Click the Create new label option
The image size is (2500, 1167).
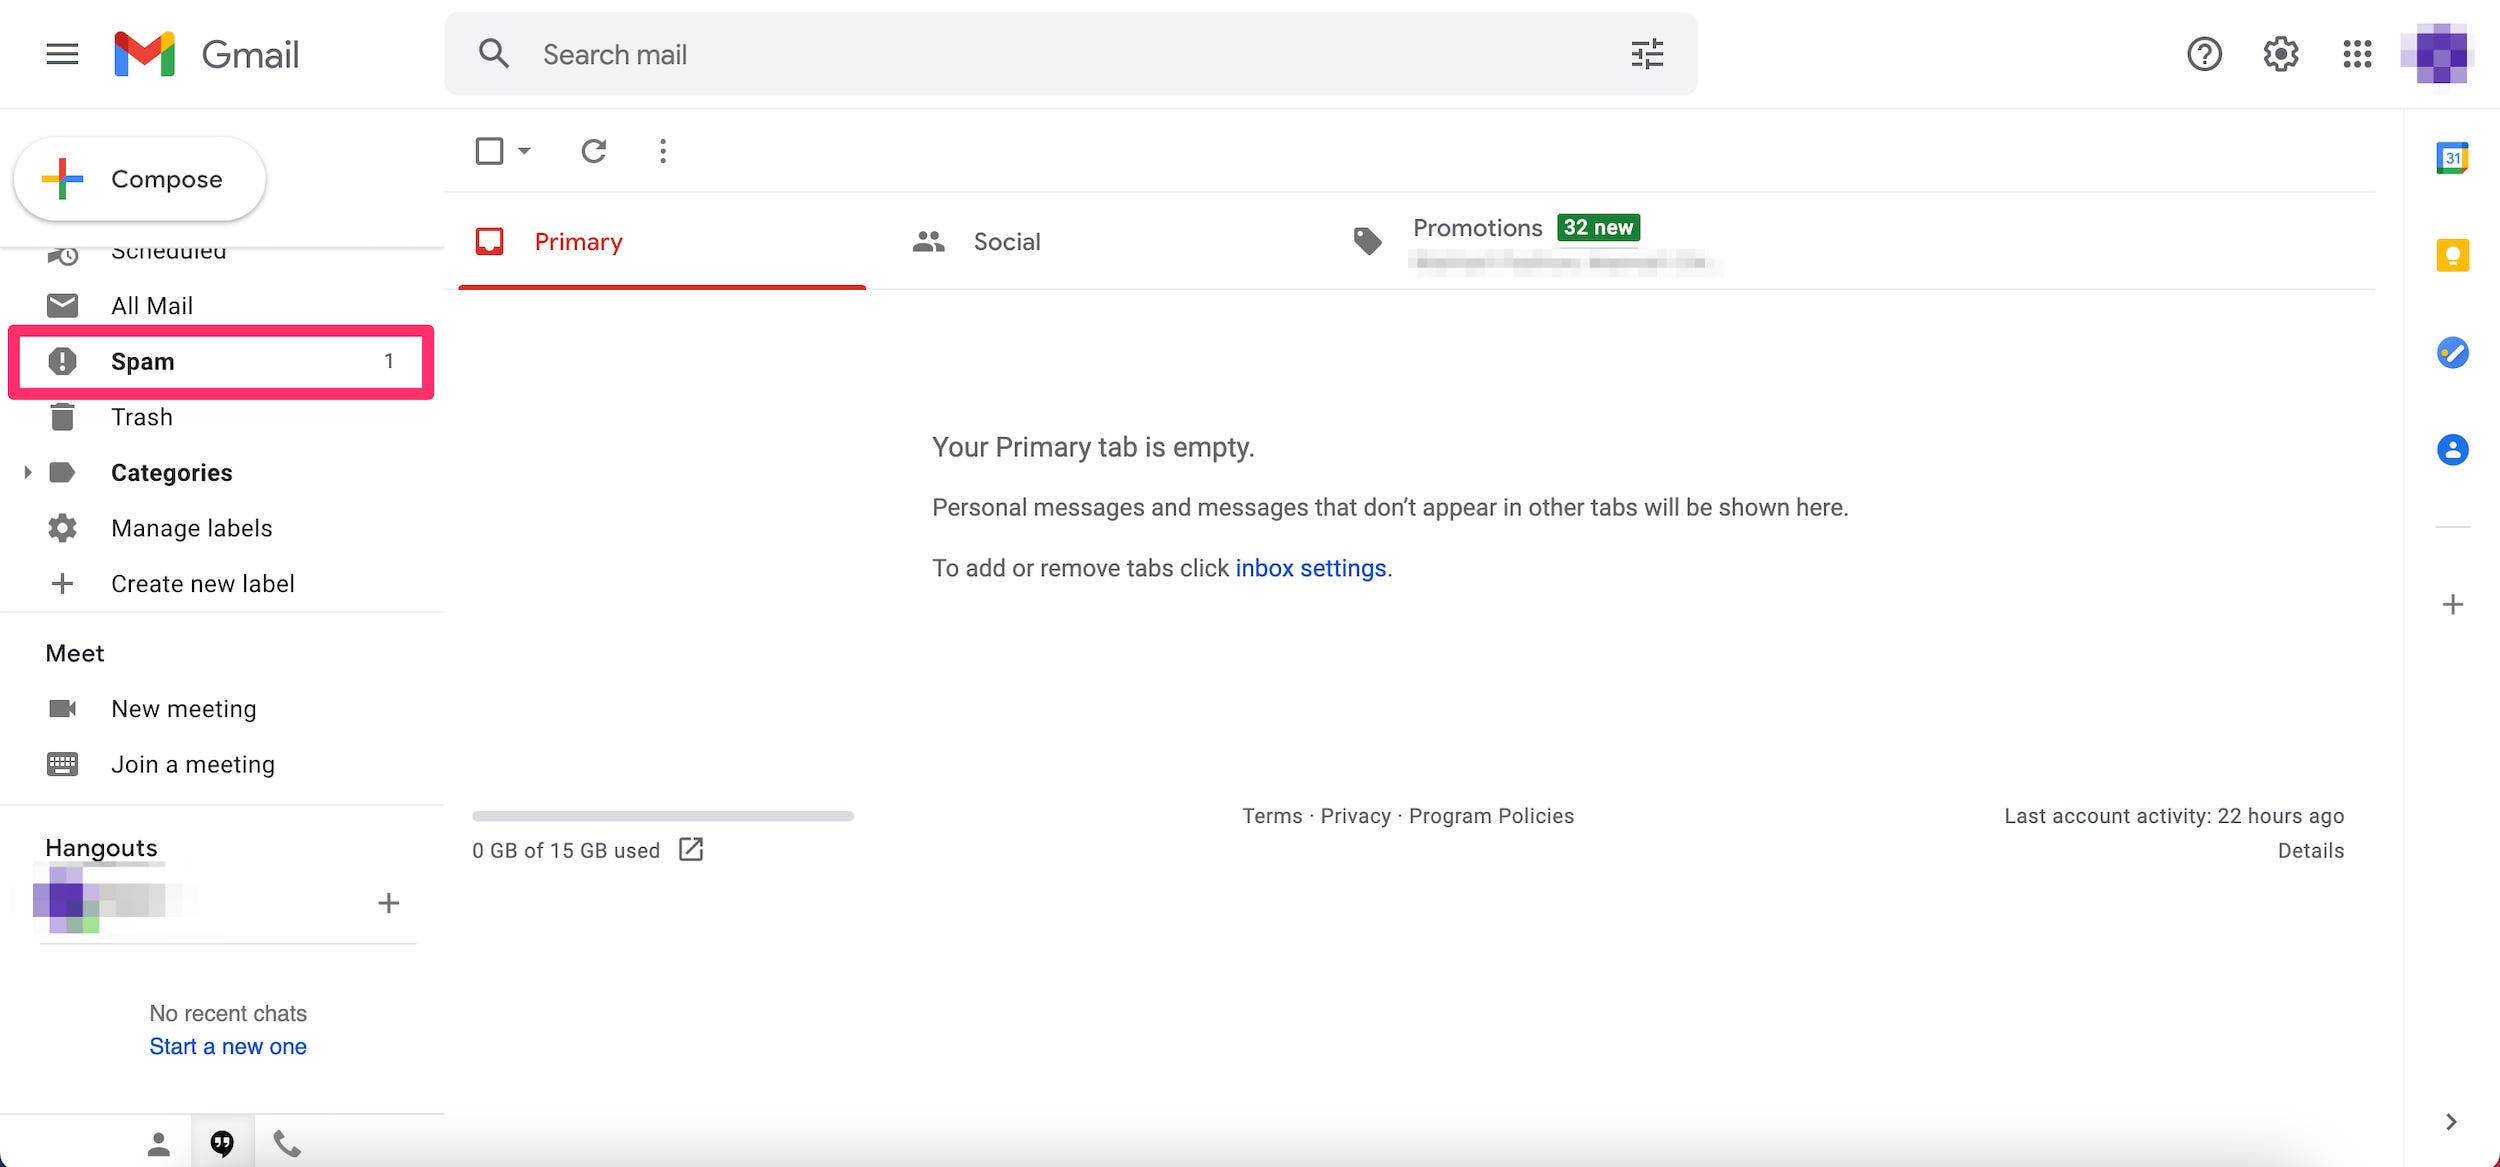[x=202, y=582]
